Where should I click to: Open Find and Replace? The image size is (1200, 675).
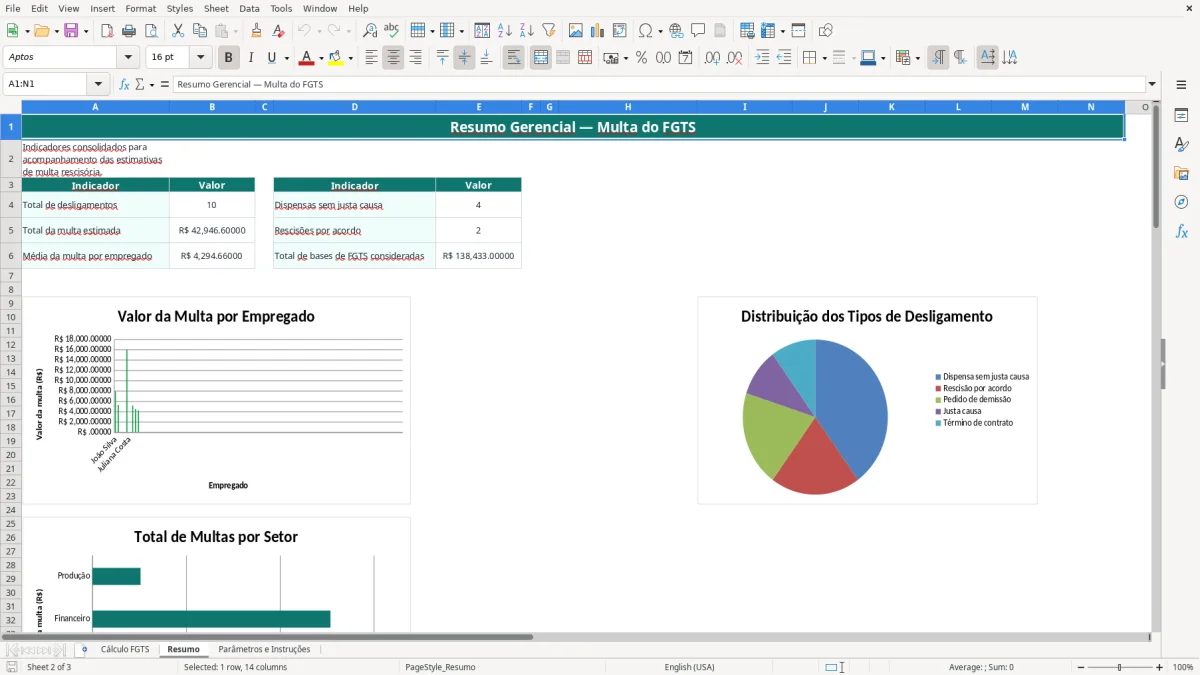370,31
